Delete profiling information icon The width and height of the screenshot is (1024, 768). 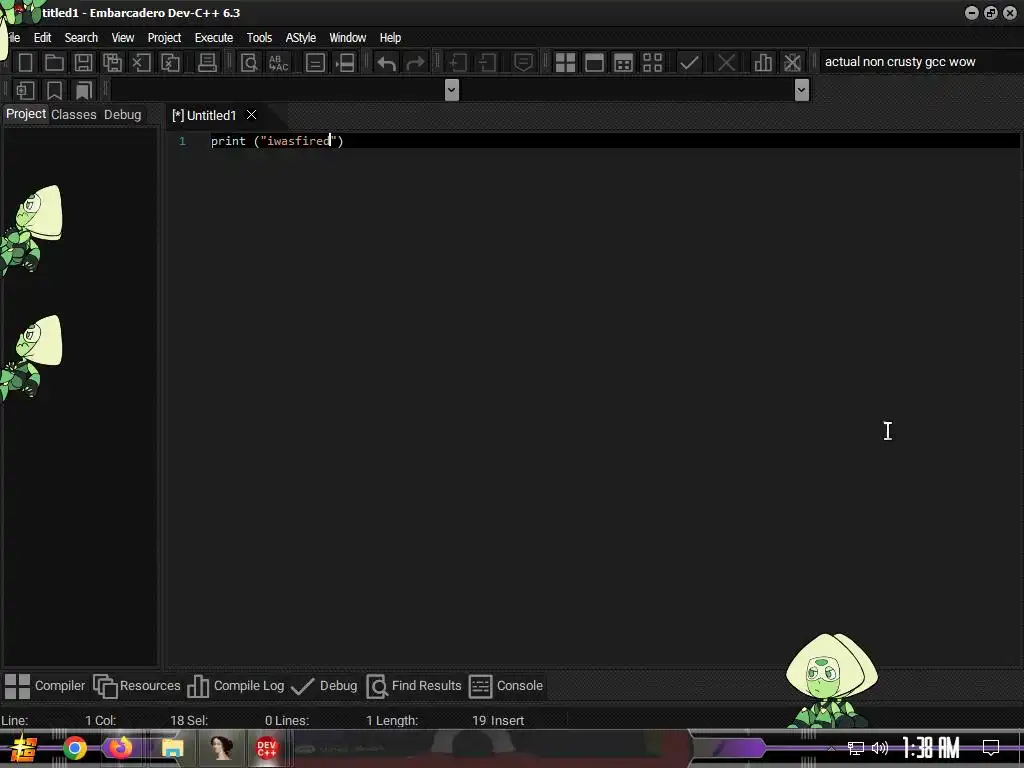[792, 63]
